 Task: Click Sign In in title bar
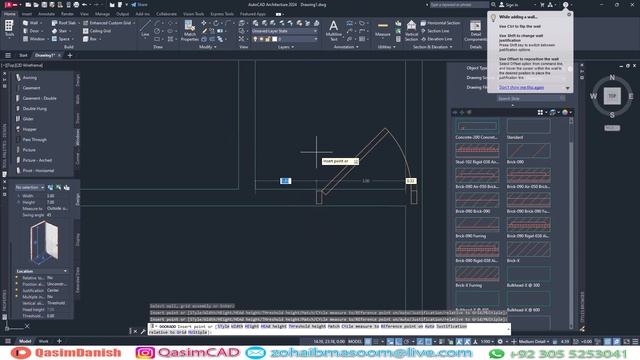(x=509, y=4)
